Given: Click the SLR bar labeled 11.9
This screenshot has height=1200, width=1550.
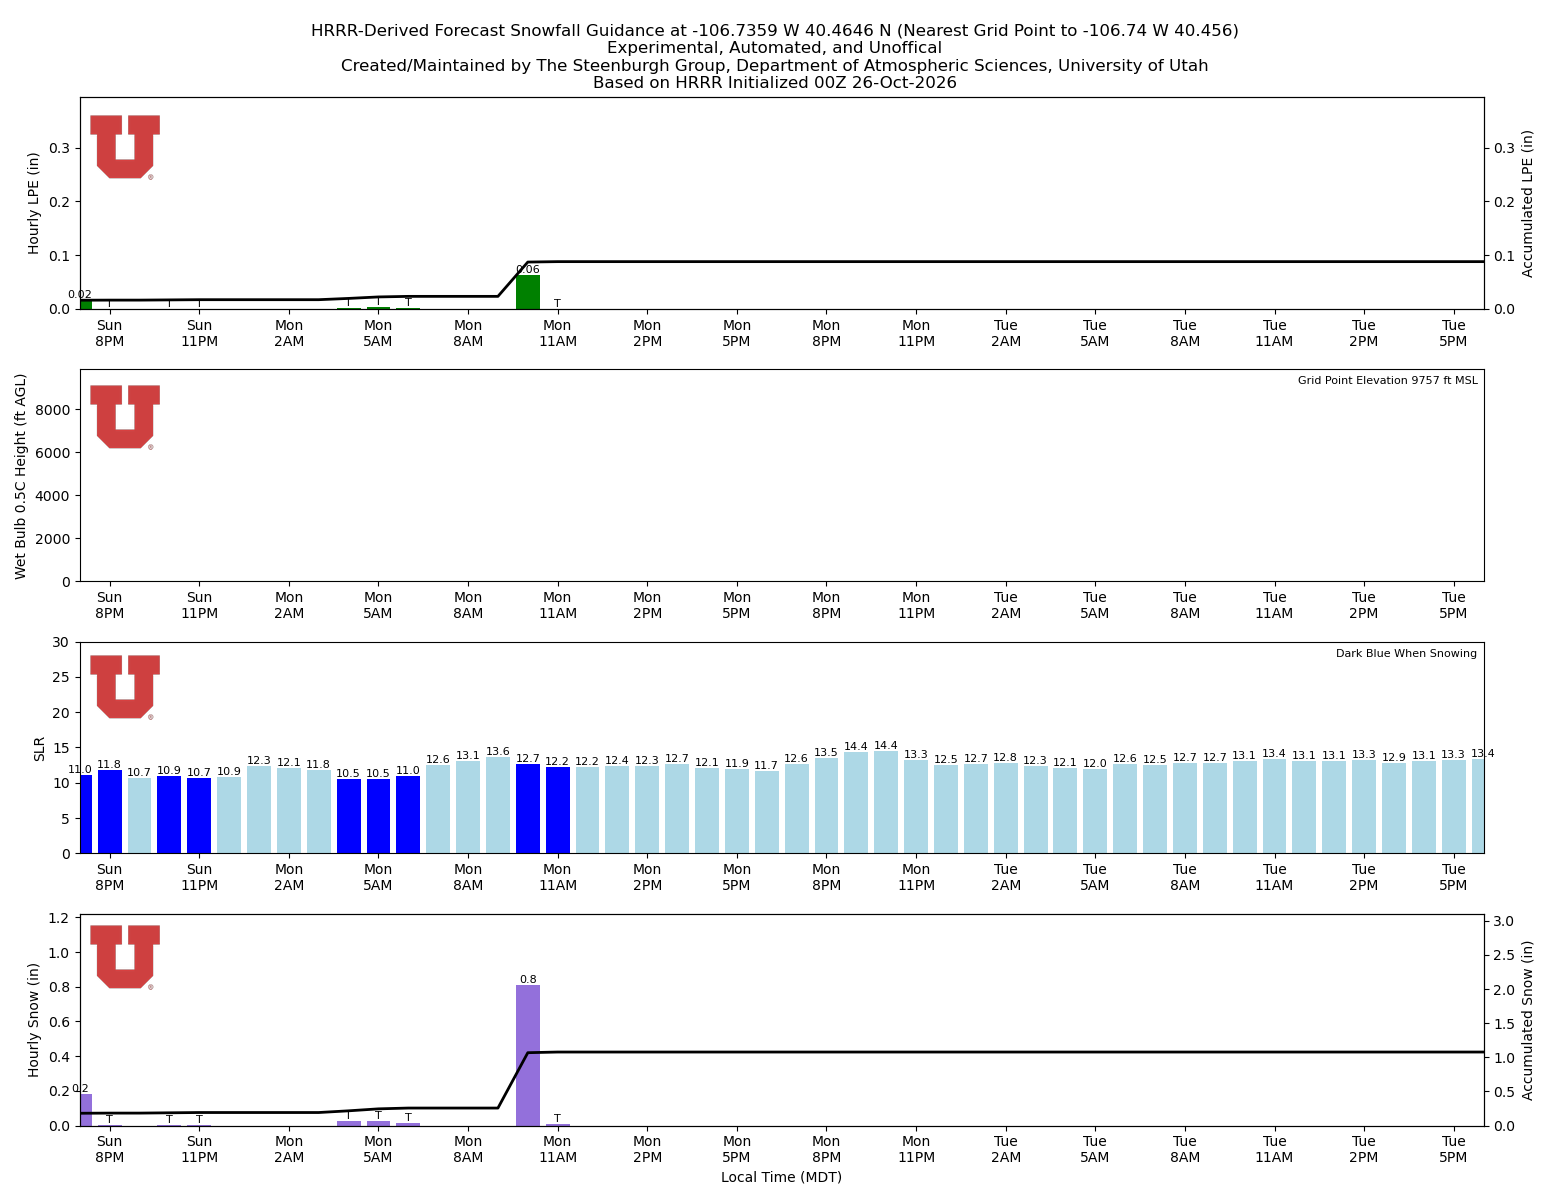Looking at the screenshot, I should click(737, 811).
